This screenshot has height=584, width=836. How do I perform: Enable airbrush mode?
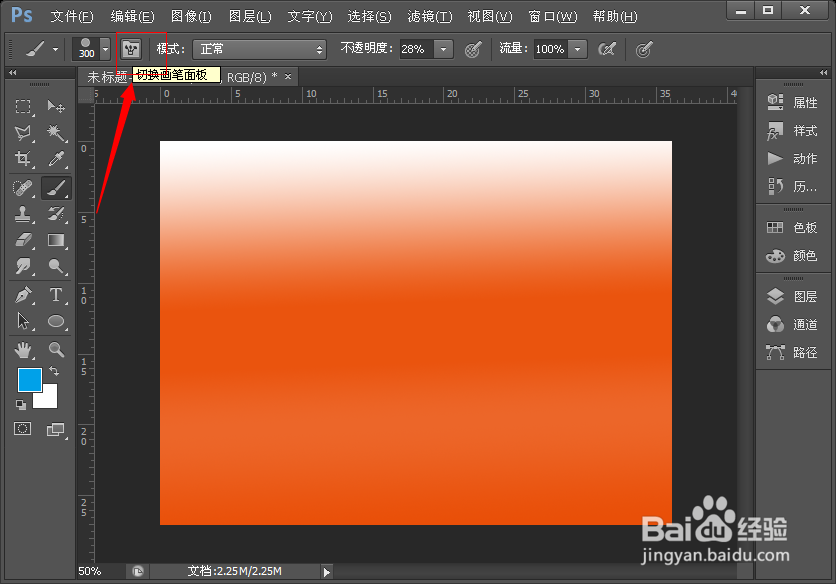click(607, 50)
